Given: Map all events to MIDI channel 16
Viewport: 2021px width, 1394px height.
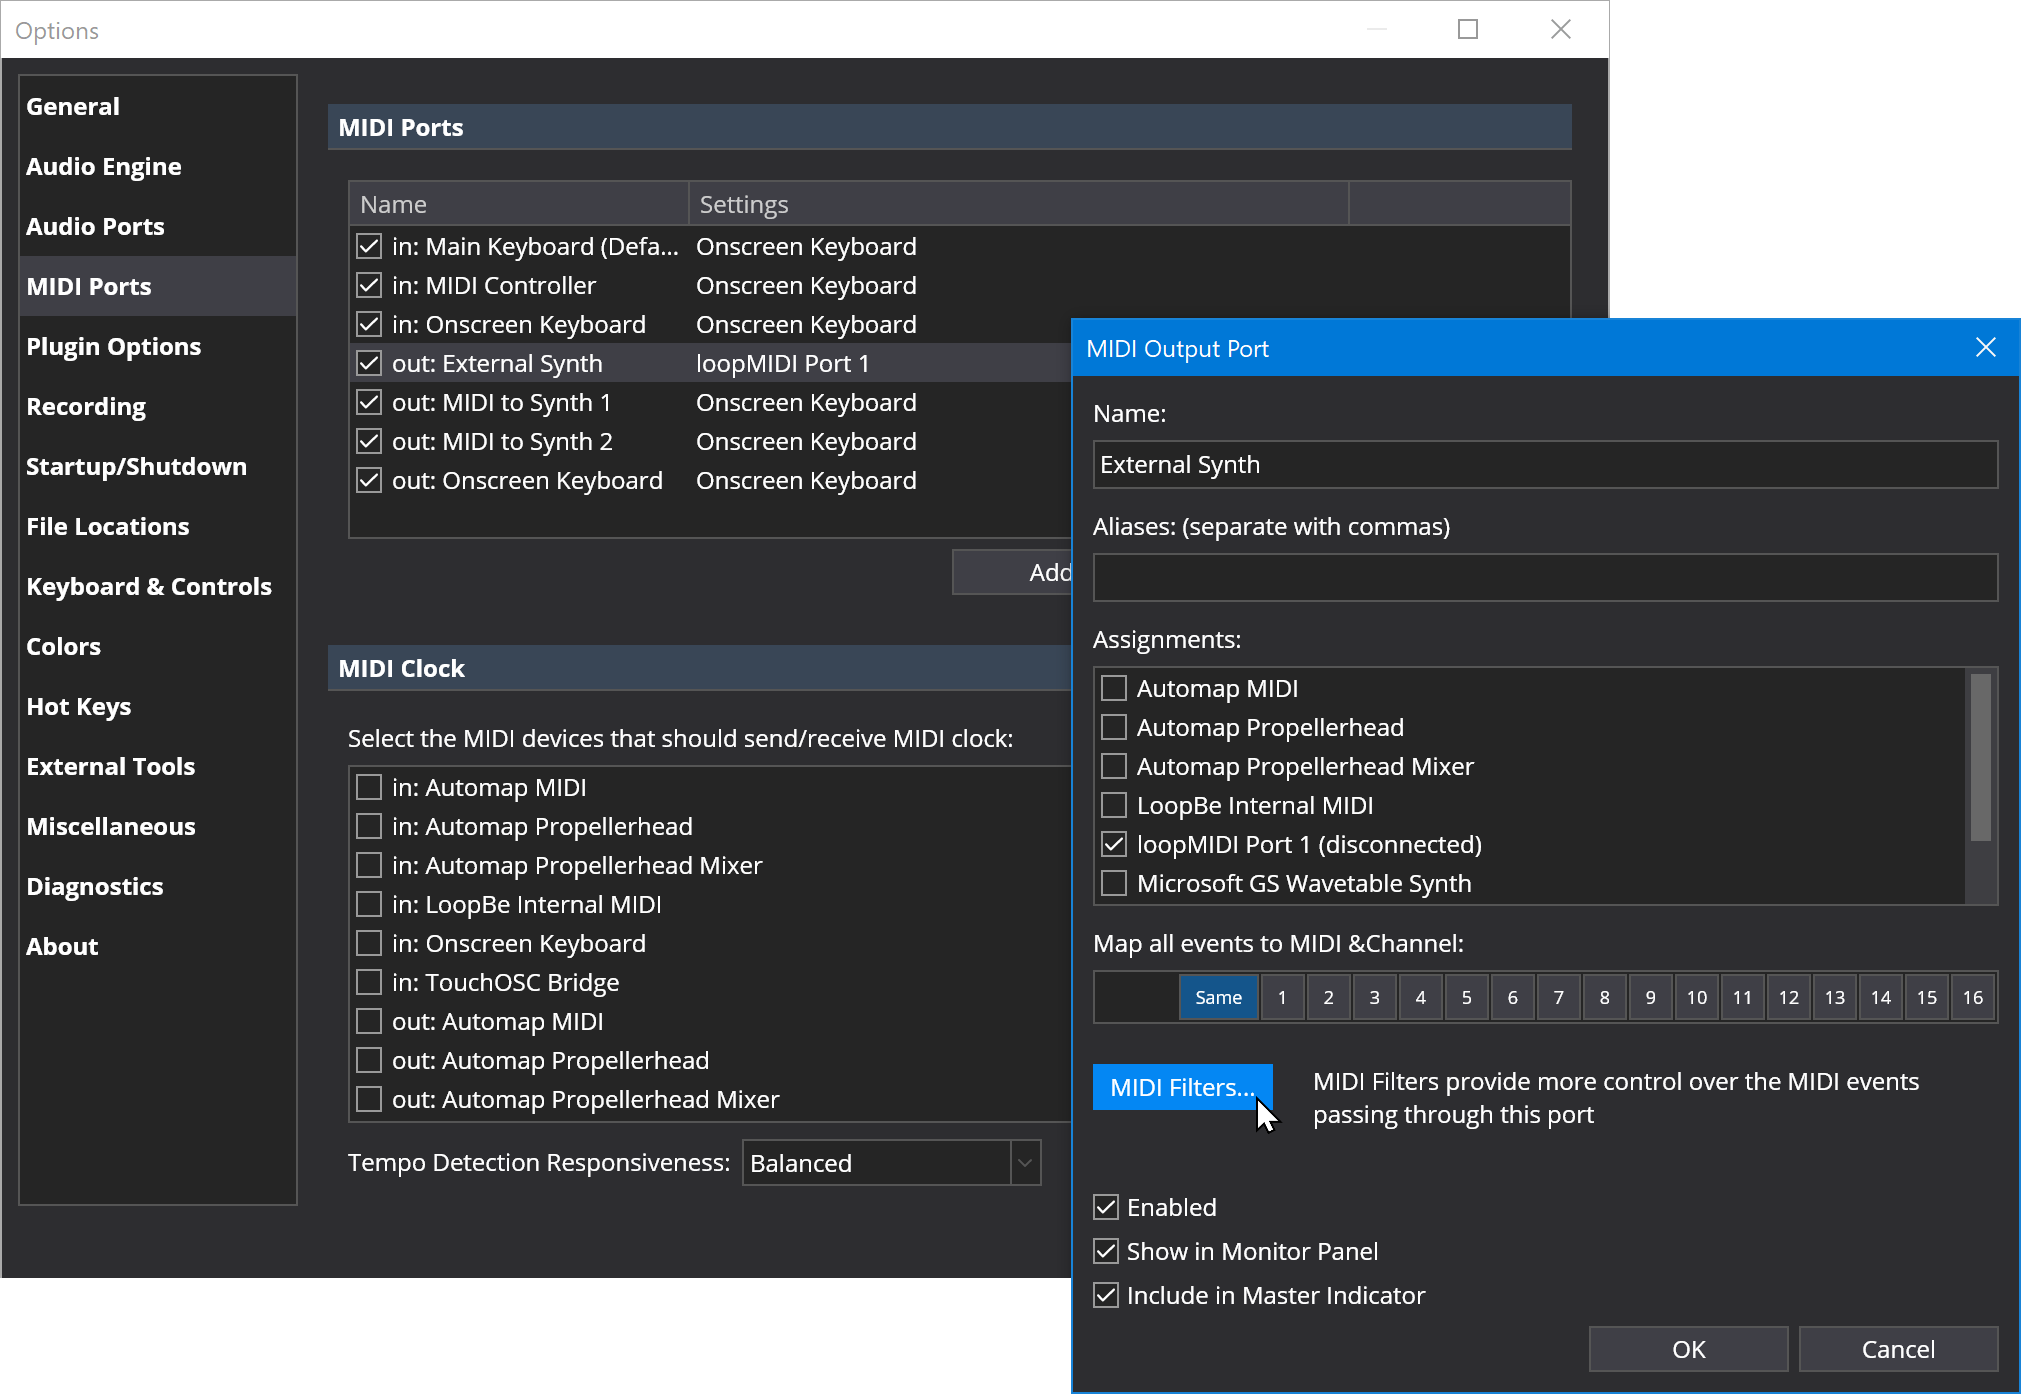Looking at the screenshot, I should pyautogui.click(x=1972, y=997).
